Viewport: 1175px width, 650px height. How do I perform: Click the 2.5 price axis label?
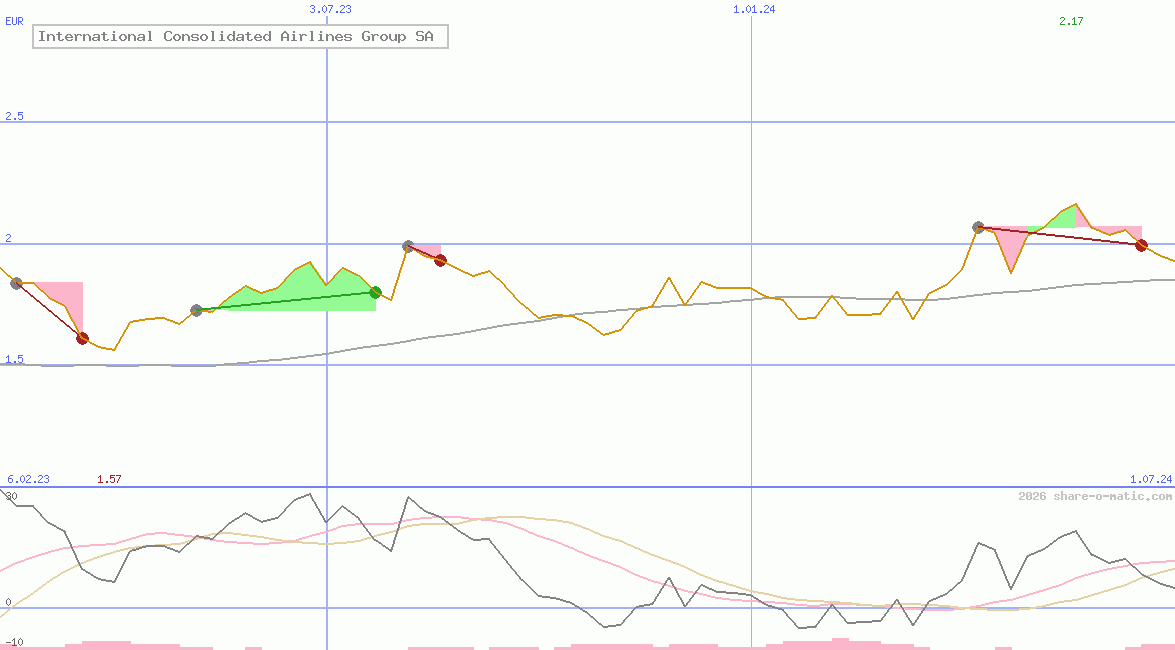14,117
